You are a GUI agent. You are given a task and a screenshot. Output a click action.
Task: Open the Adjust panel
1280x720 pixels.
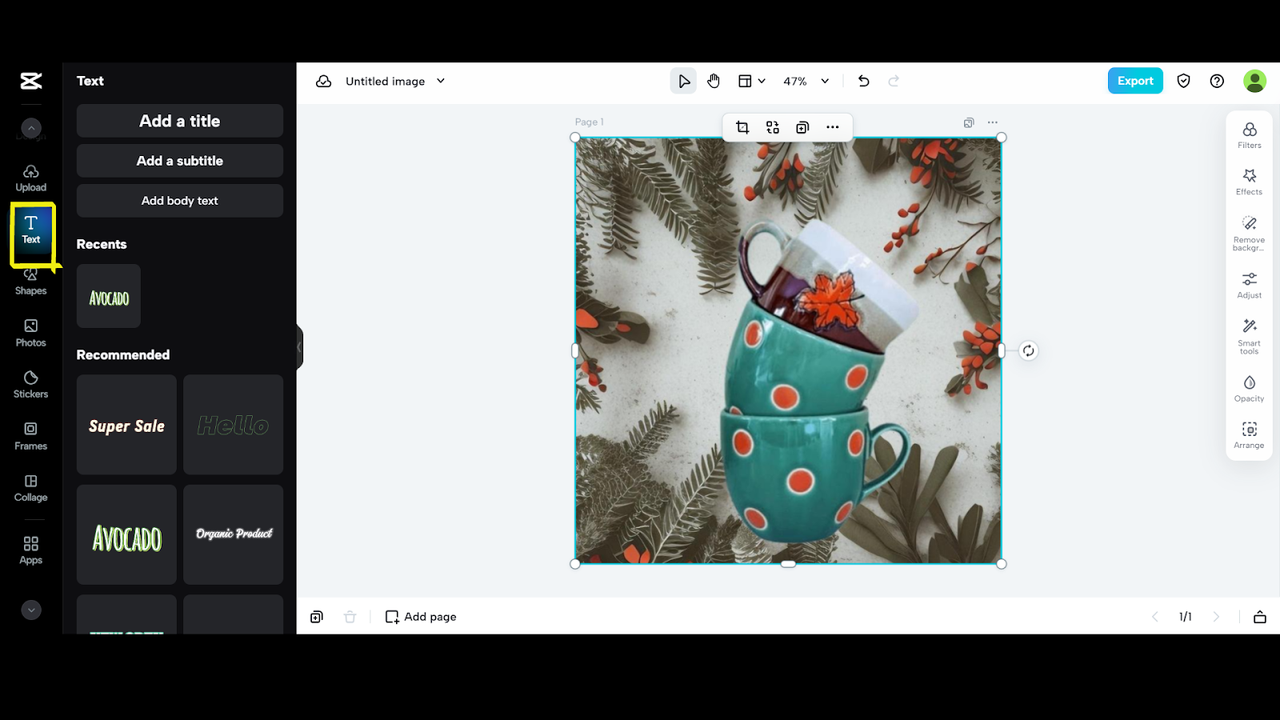coord(1249,285)
